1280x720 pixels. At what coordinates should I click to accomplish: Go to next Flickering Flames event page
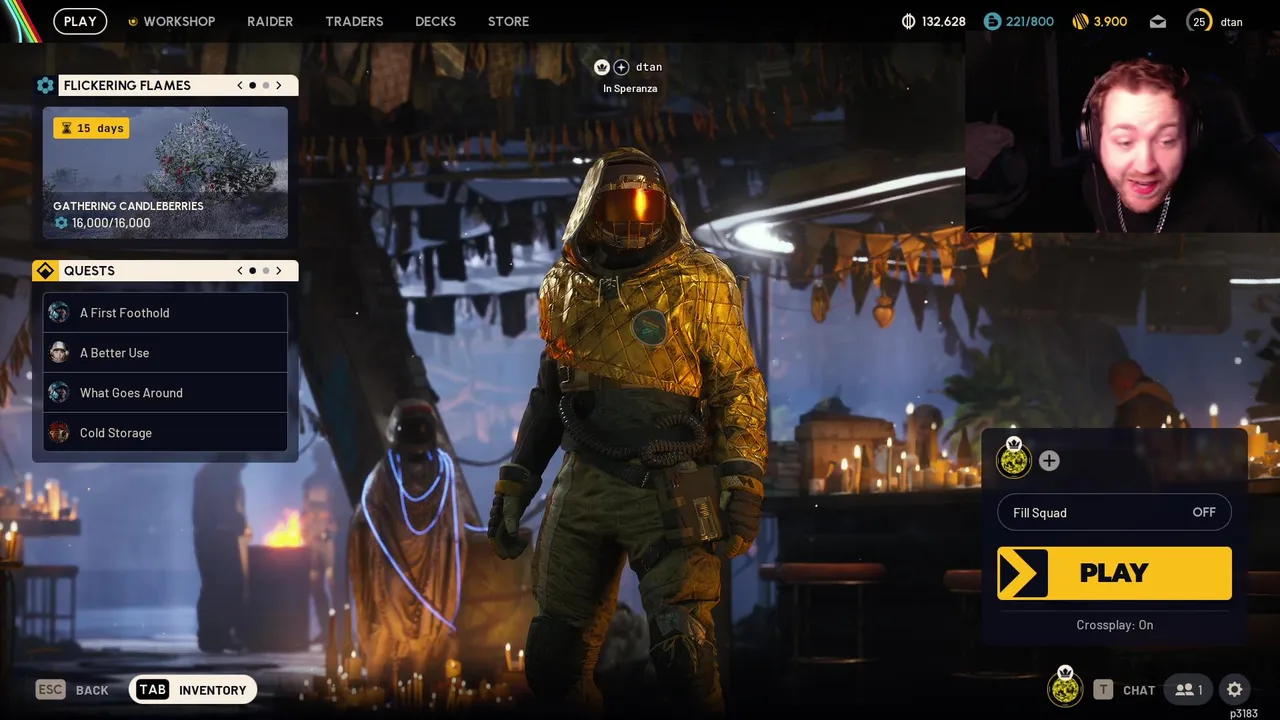pyautogui.click(x=279, y=85)
